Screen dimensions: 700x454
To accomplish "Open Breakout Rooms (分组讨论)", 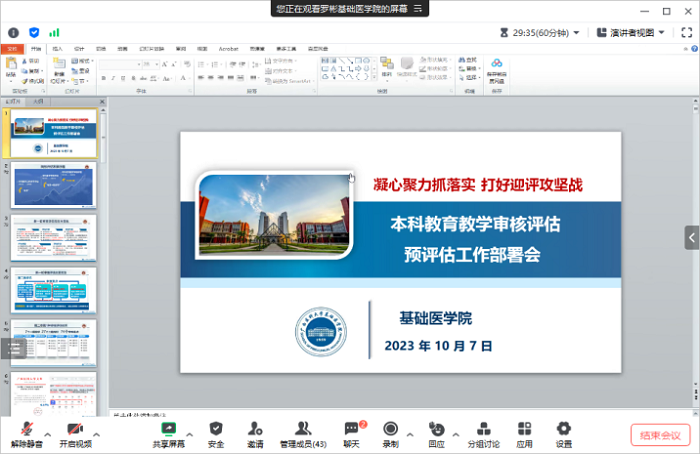I will click(x=484, y=432).
